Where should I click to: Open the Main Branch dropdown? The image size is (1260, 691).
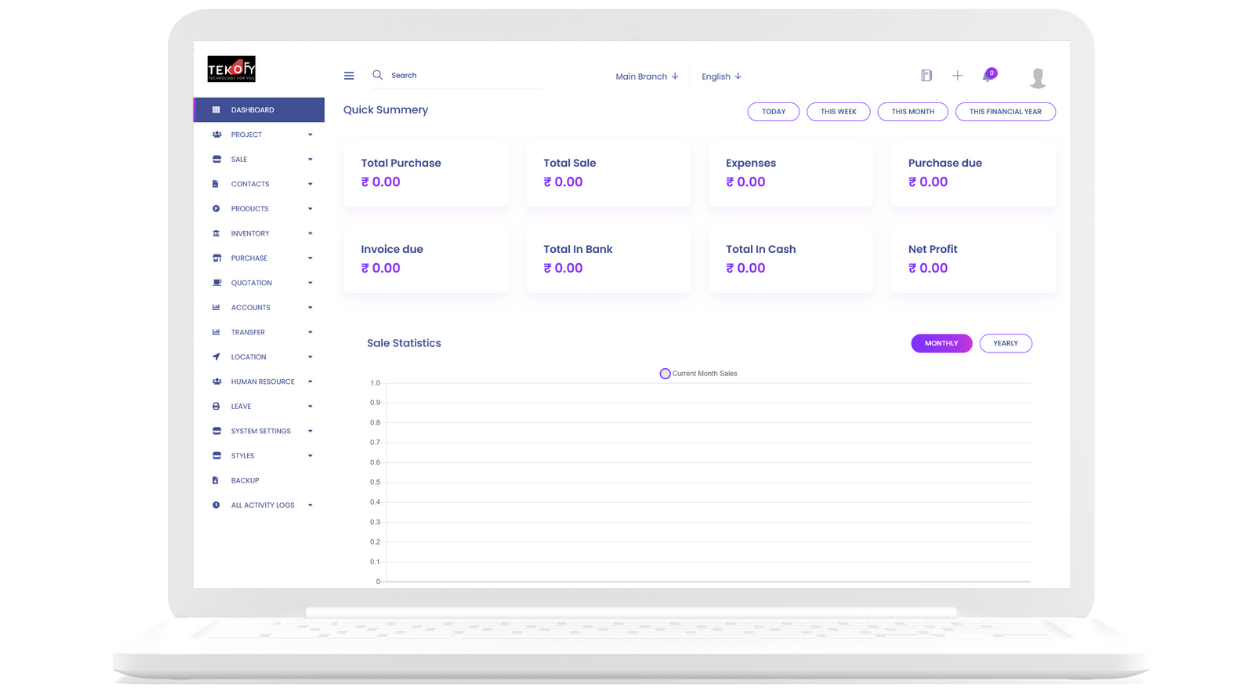tap(646, 76)
